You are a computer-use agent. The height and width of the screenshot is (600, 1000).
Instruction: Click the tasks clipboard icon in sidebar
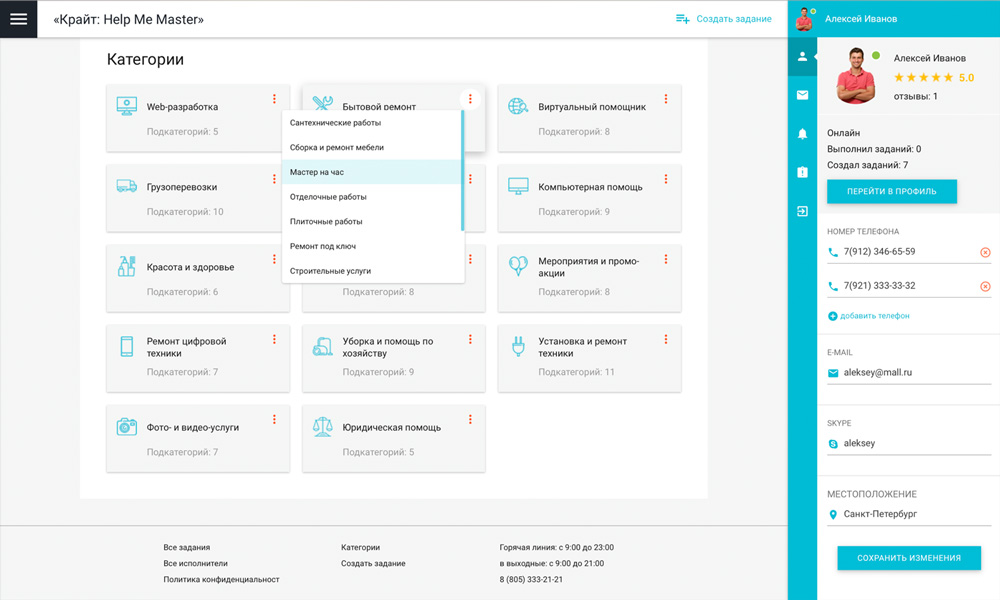pos(802,172)
